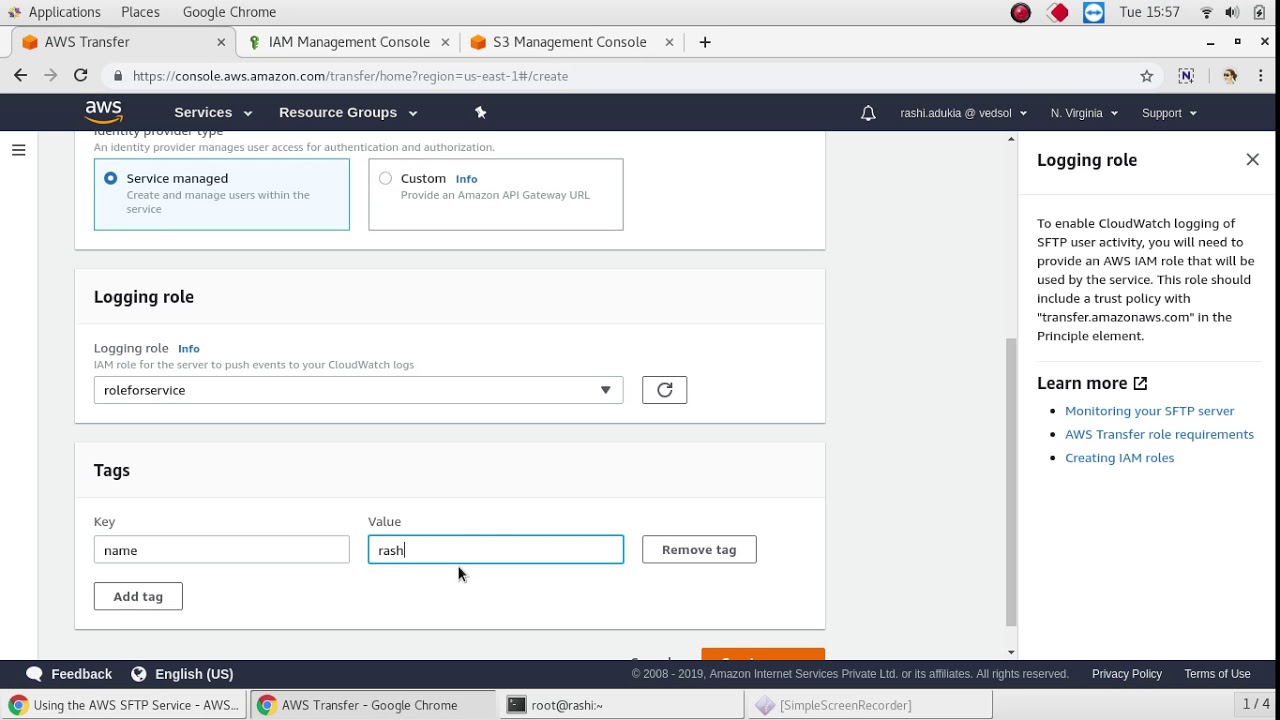Viewport: 1280px width, 720px height.
Task: Open the Wi-Fi network indicator
Action: [1206, 13]
